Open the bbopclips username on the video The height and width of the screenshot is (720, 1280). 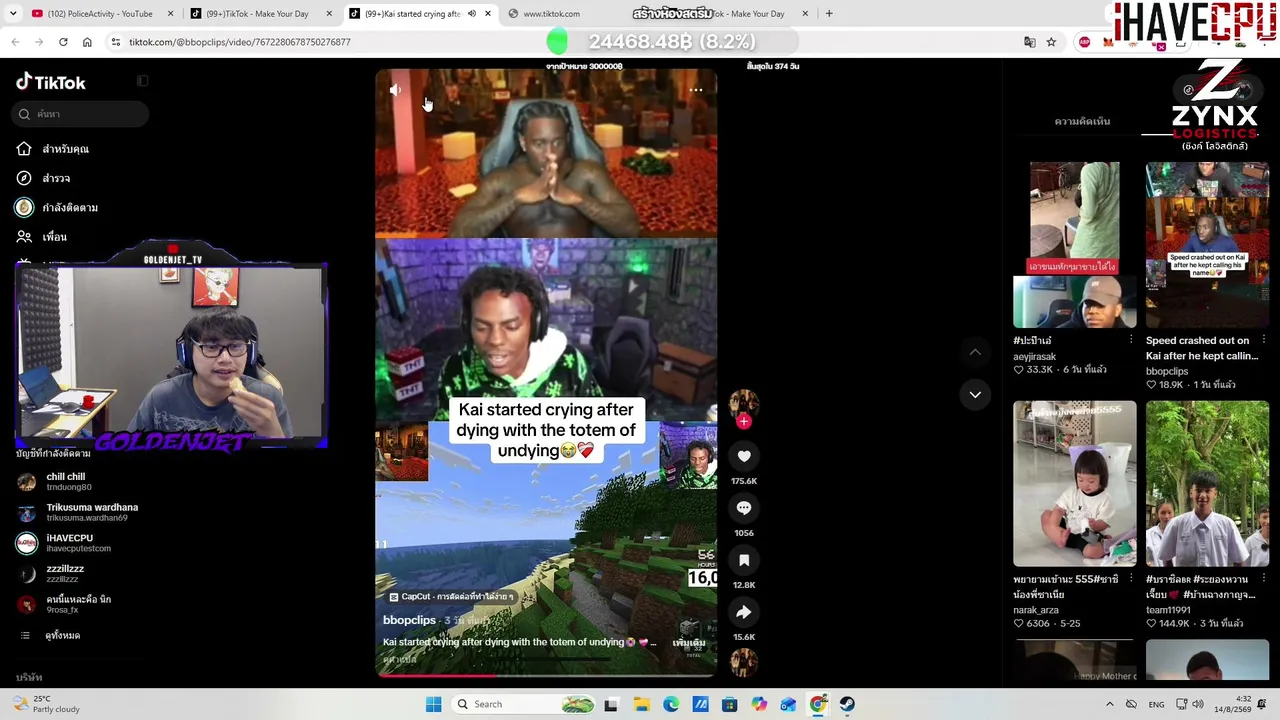click(409, 620)
